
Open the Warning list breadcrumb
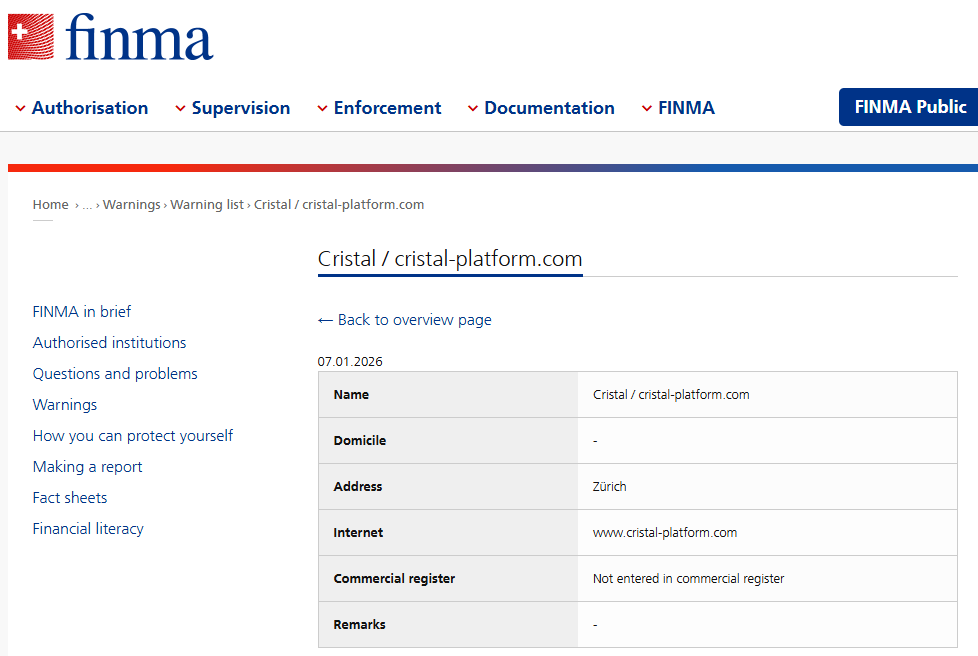tap(207, 205)
